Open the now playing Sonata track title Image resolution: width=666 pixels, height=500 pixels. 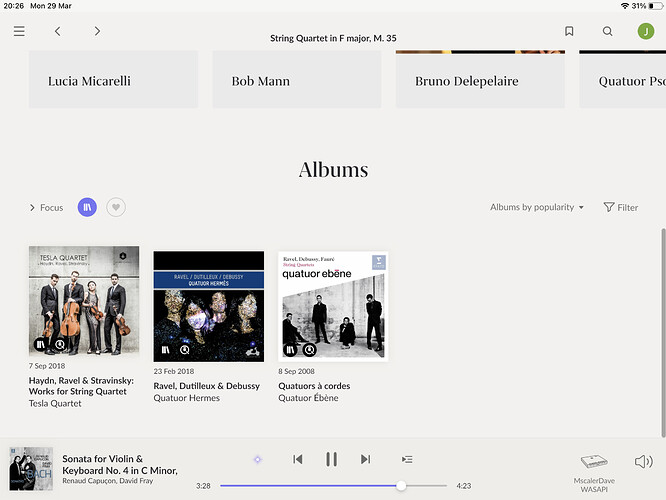(x=120, y=465)
